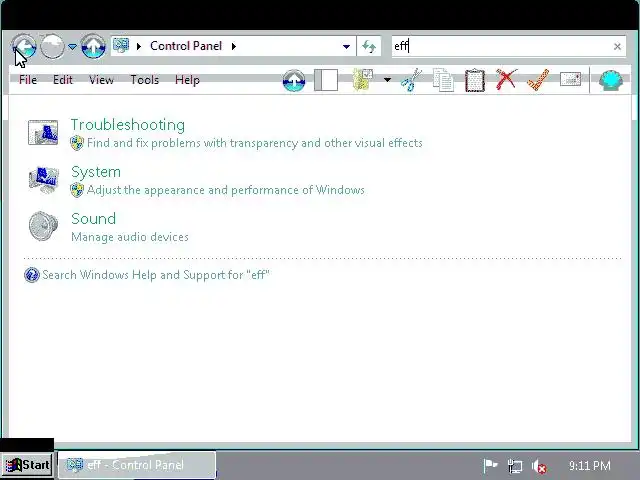This screenshot has width=640, height=480.
Task: Open the View menu
Action: coord(101,80)
